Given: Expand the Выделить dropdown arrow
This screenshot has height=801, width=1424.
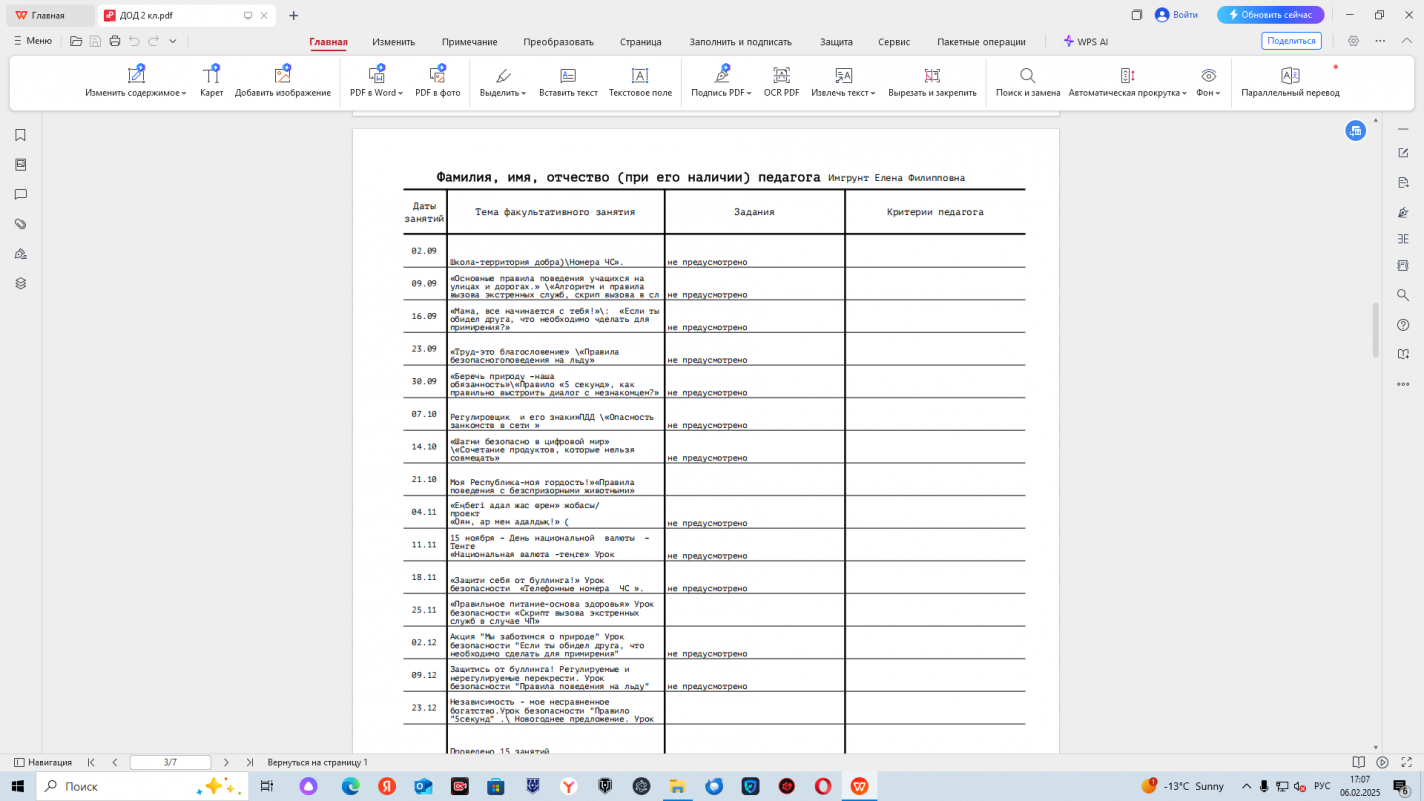Looking at the screenshot, I should [523, 93].
